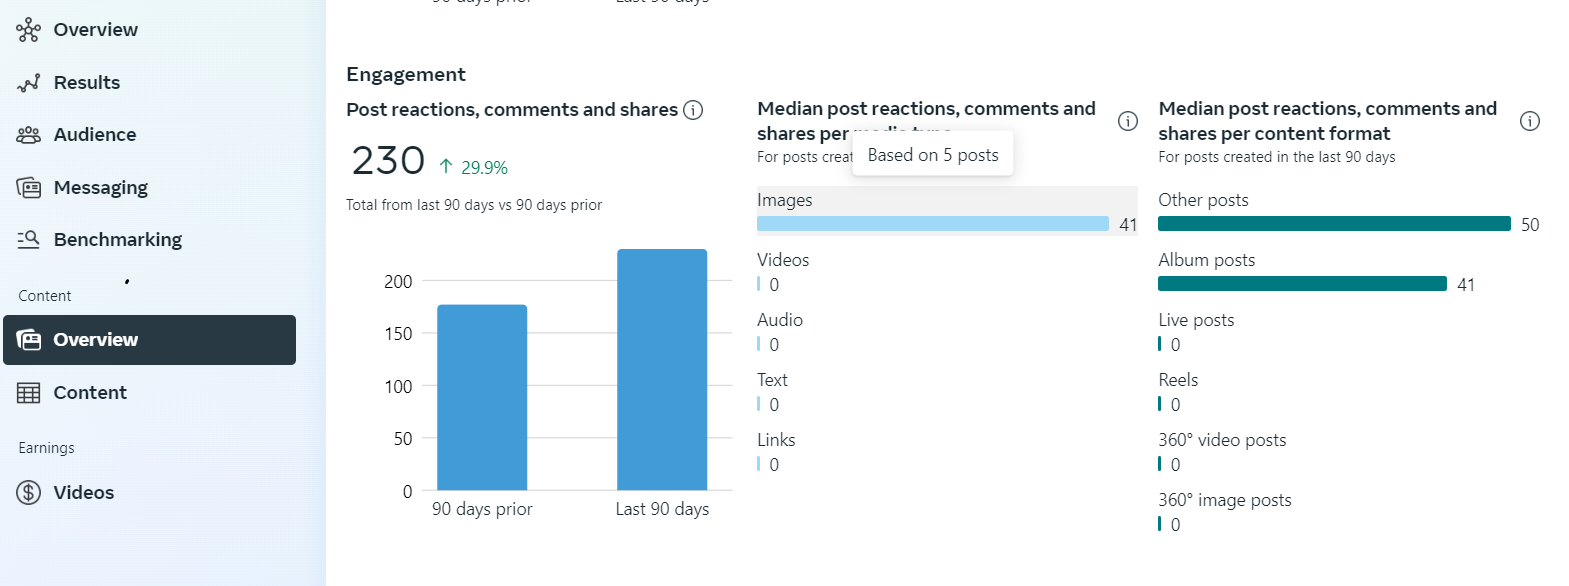1569x586 pixels.
Task: Select the highlighted Content Overview item
Action: [150, 340]
